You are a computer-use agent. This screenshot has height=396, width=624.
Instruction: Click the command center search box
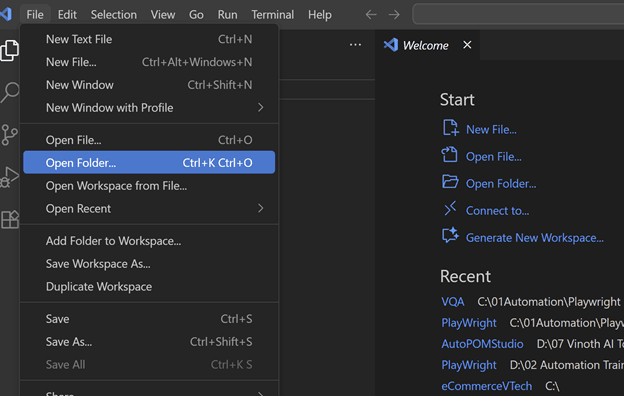pos(518,15)
